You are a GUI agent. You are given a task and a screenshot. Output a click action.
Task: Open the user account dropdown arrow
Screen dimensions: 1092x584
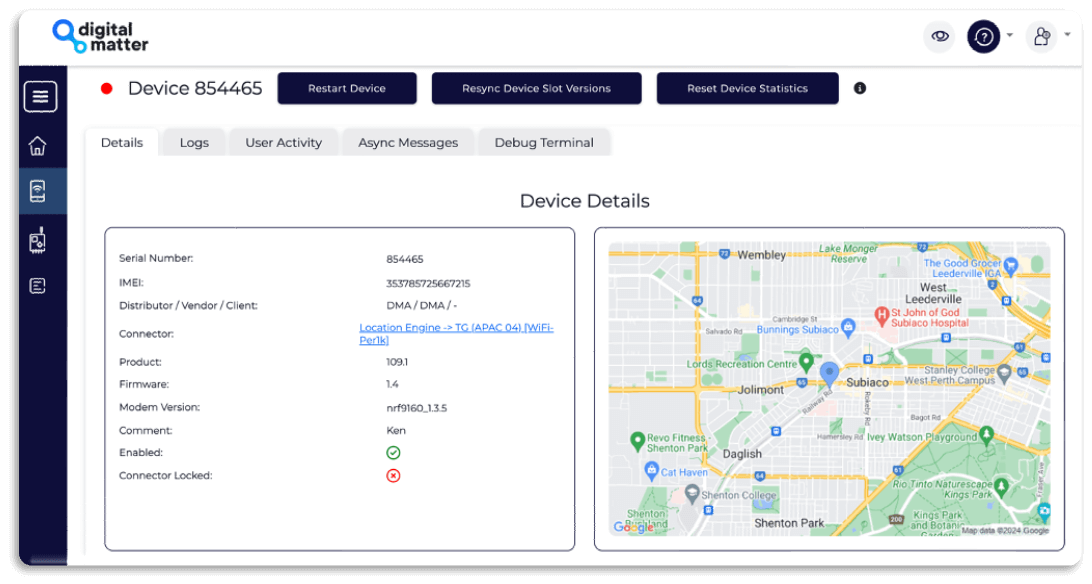pyautogui.click(x=1066, y=34)
